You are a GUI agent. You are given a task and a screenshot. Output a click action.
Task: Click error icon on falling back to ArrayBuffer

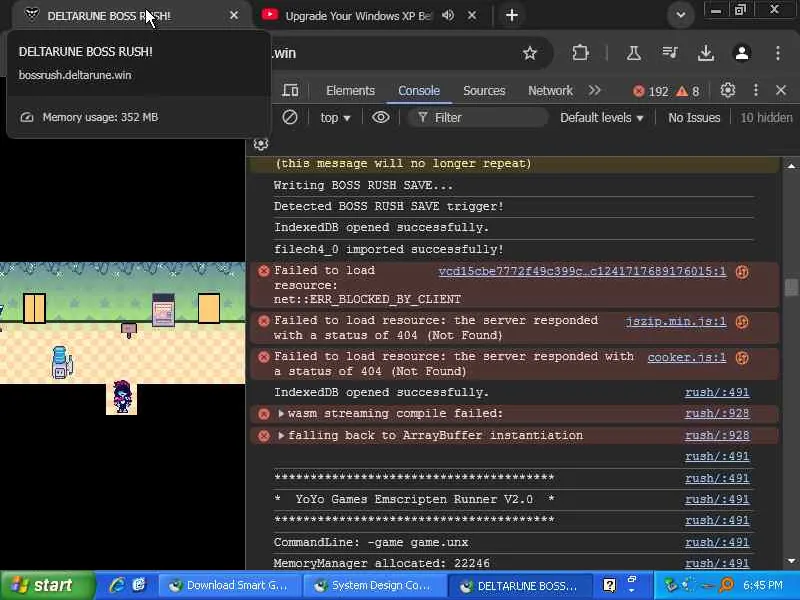(x=264, y=436)
